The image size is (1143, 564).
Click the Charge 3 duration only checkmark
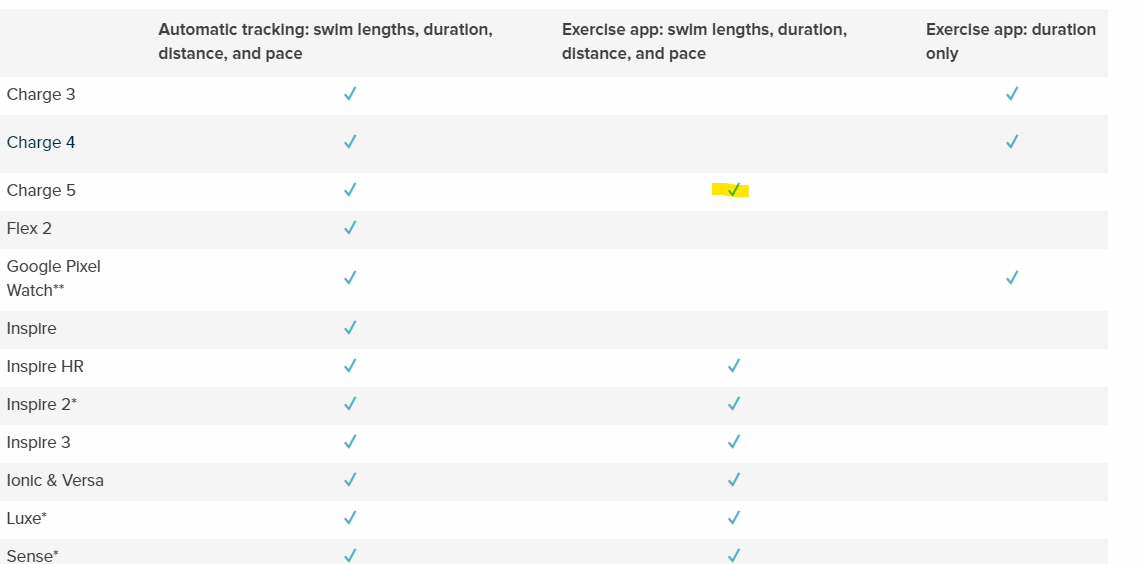pyautogui.click(x=1012, y=94)
